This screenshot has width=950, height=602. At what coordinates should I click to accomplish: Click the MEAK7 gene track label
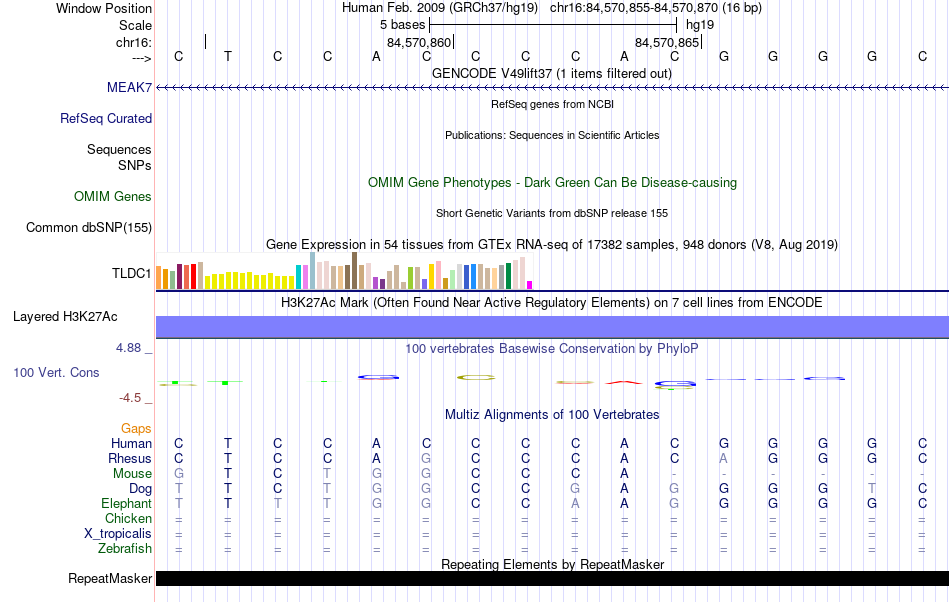coord(129,87)
